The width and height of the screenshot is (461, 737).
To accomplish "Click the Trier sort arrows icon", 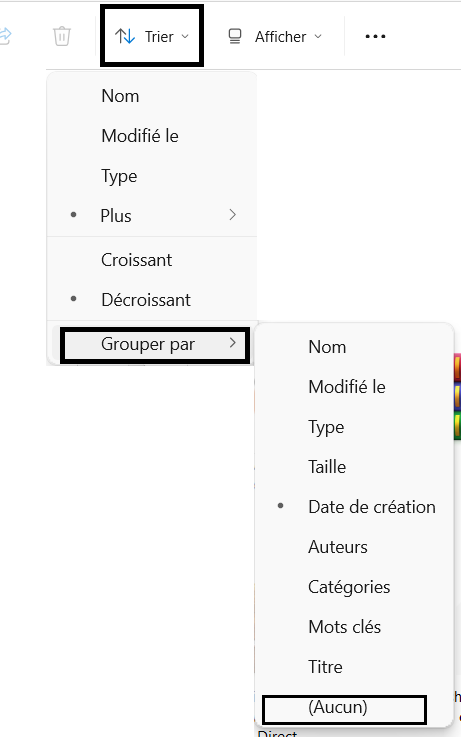I will click(125, 36).
